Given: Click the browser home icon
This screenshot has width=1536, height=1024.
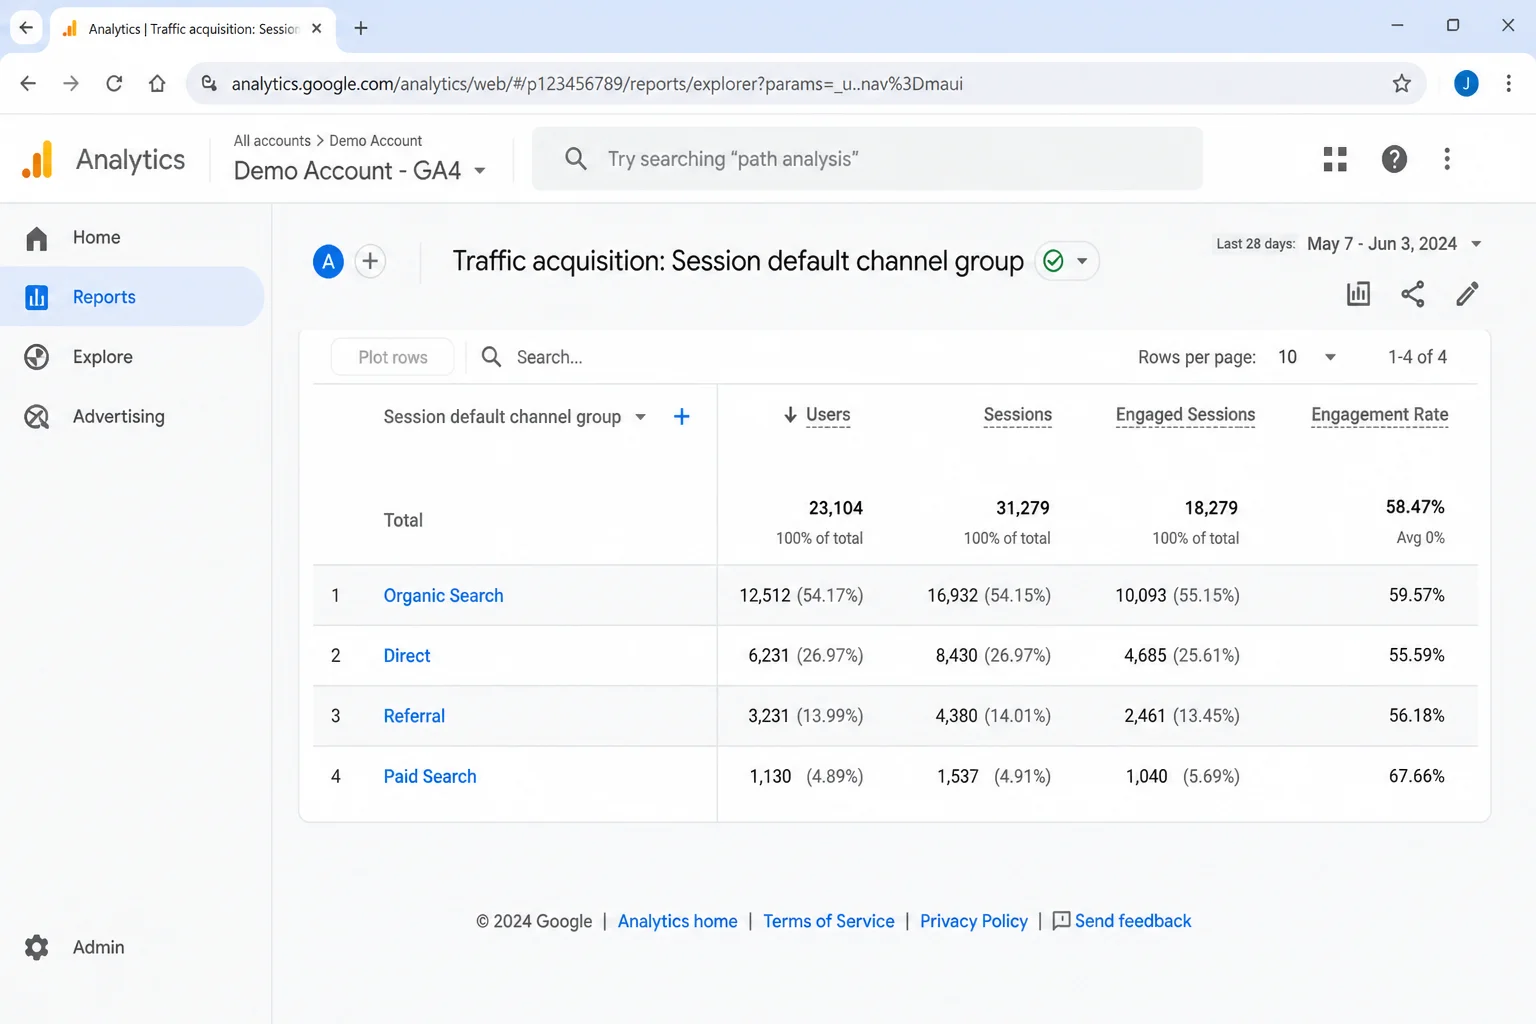Looking at the screenshot, I should click(157, 84).
